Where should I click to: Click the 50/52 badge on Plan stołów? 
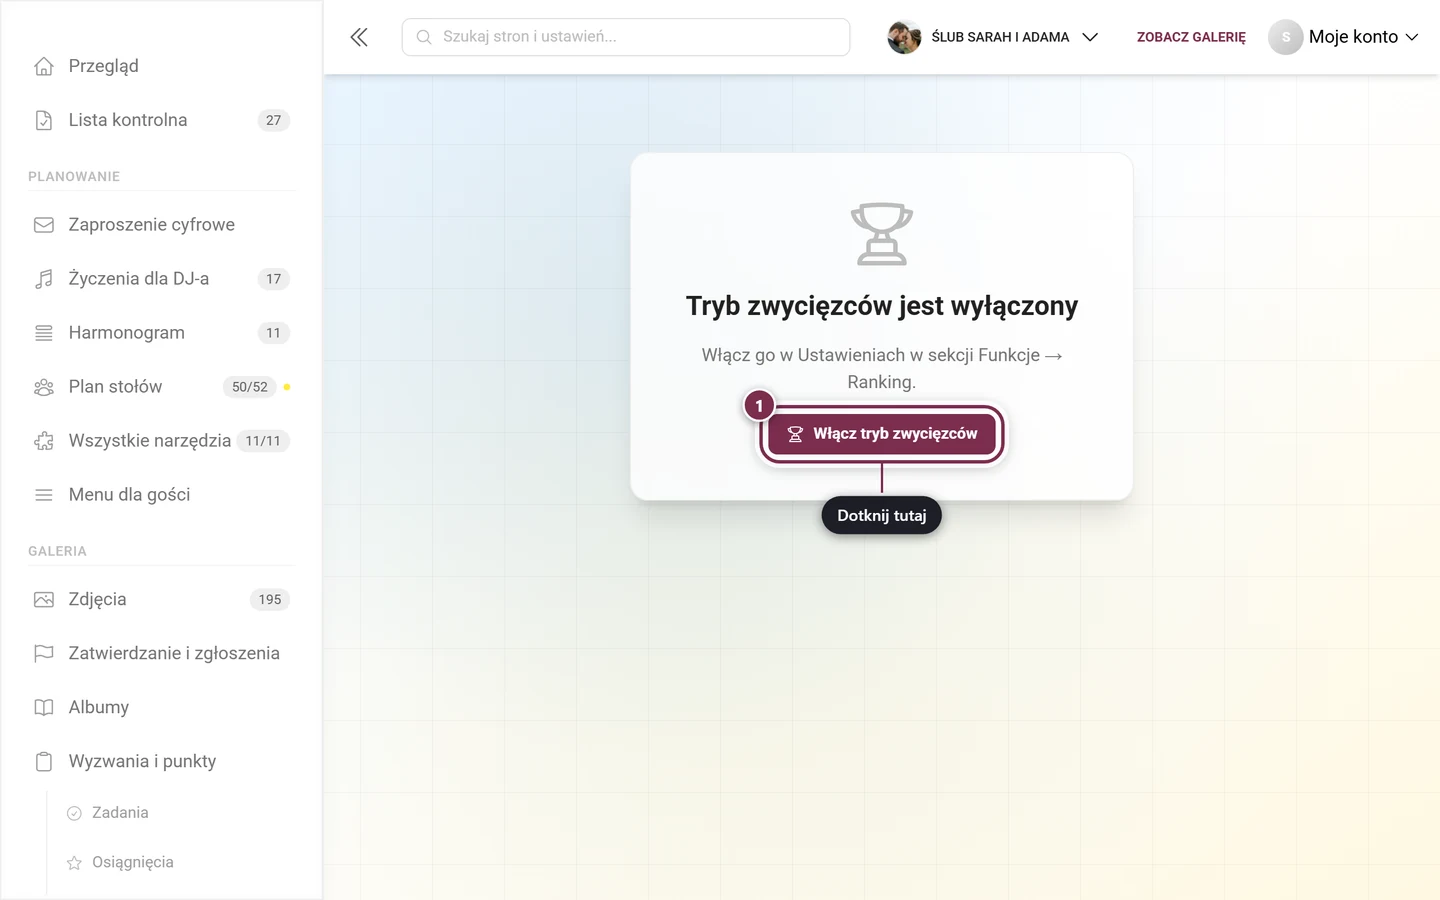[250, 387]
